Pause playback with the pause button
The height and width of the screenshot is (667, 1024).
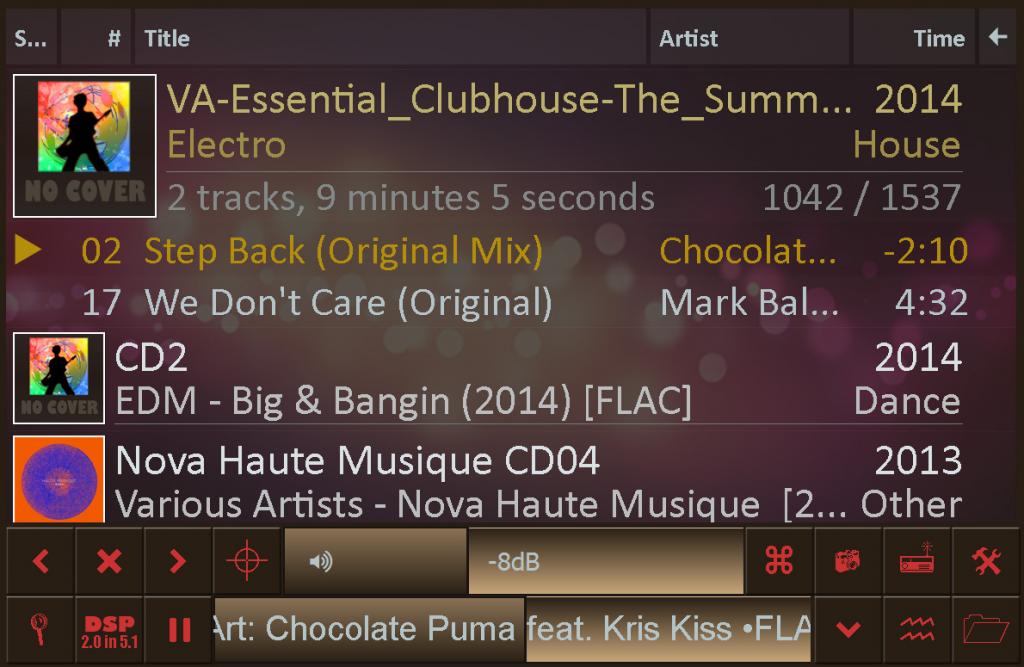[x=178, y=630]
